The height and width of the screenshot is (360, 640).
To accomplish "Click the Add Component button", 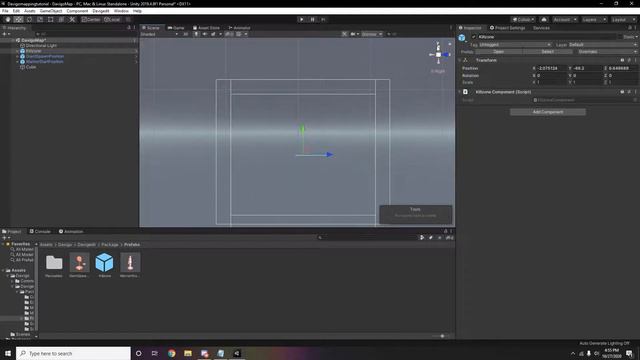I will coord(548,112).
